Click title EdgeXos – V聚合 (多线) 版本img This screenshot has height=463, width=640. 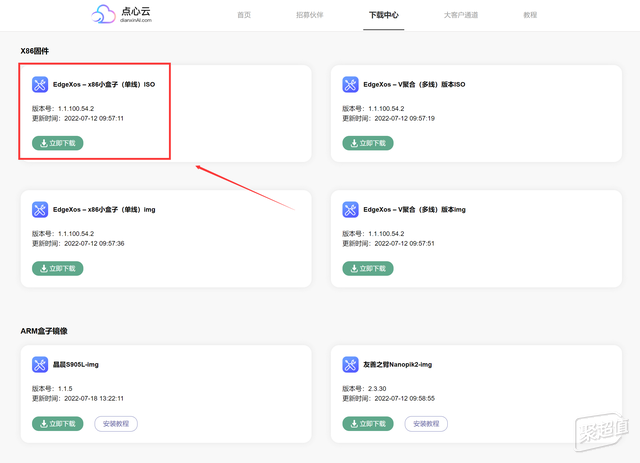414,209
